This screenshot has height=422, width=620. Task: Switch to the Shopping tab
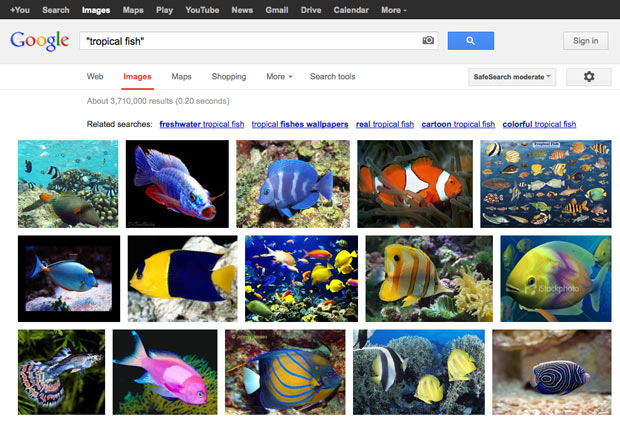[229, 77]
